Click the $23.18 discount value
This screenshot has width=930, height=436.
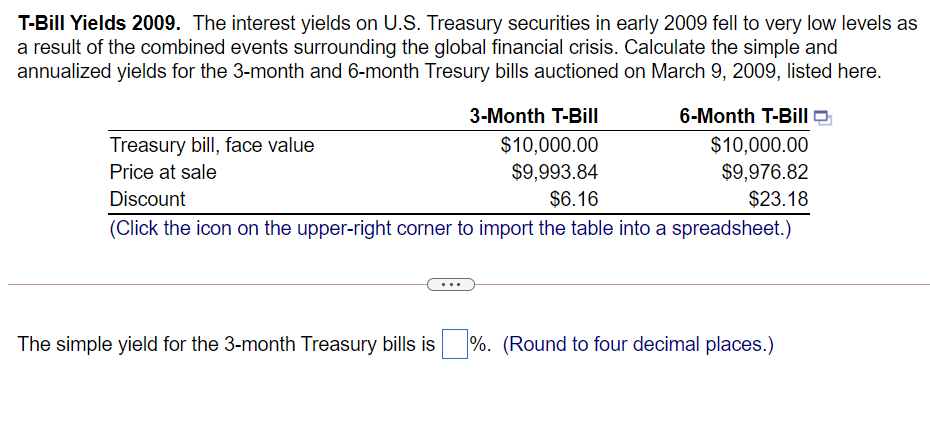[x=778, y=199]
